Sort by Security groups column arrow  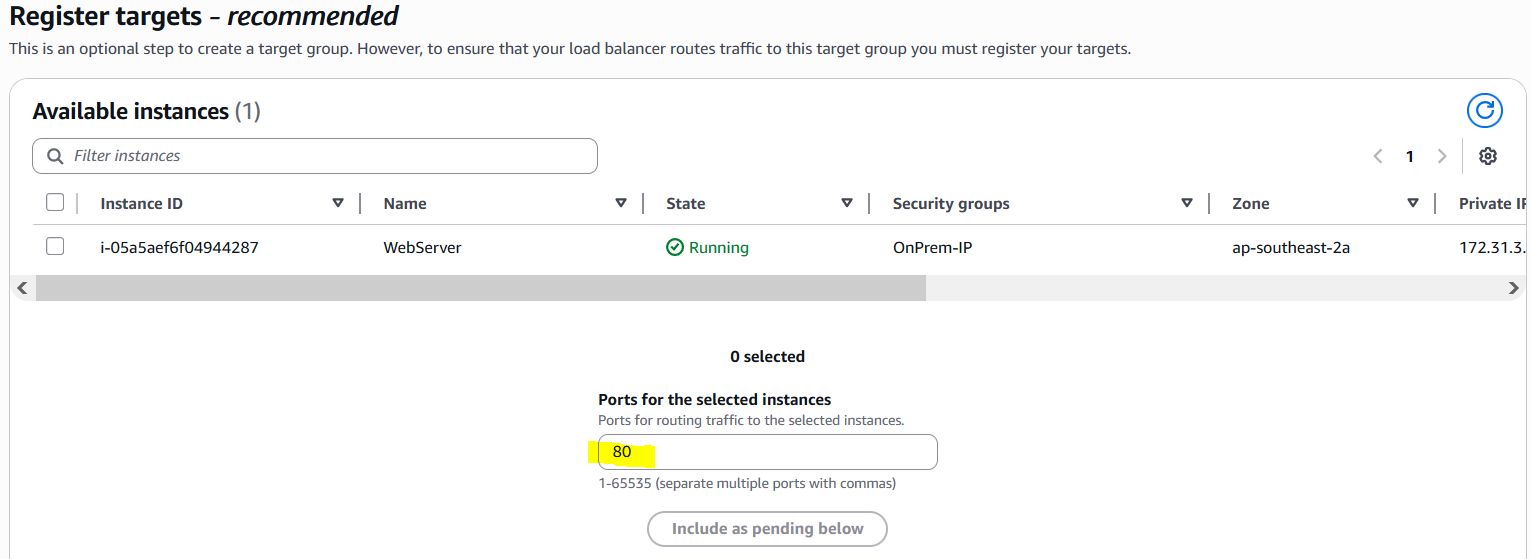(x=1187, y=203)
